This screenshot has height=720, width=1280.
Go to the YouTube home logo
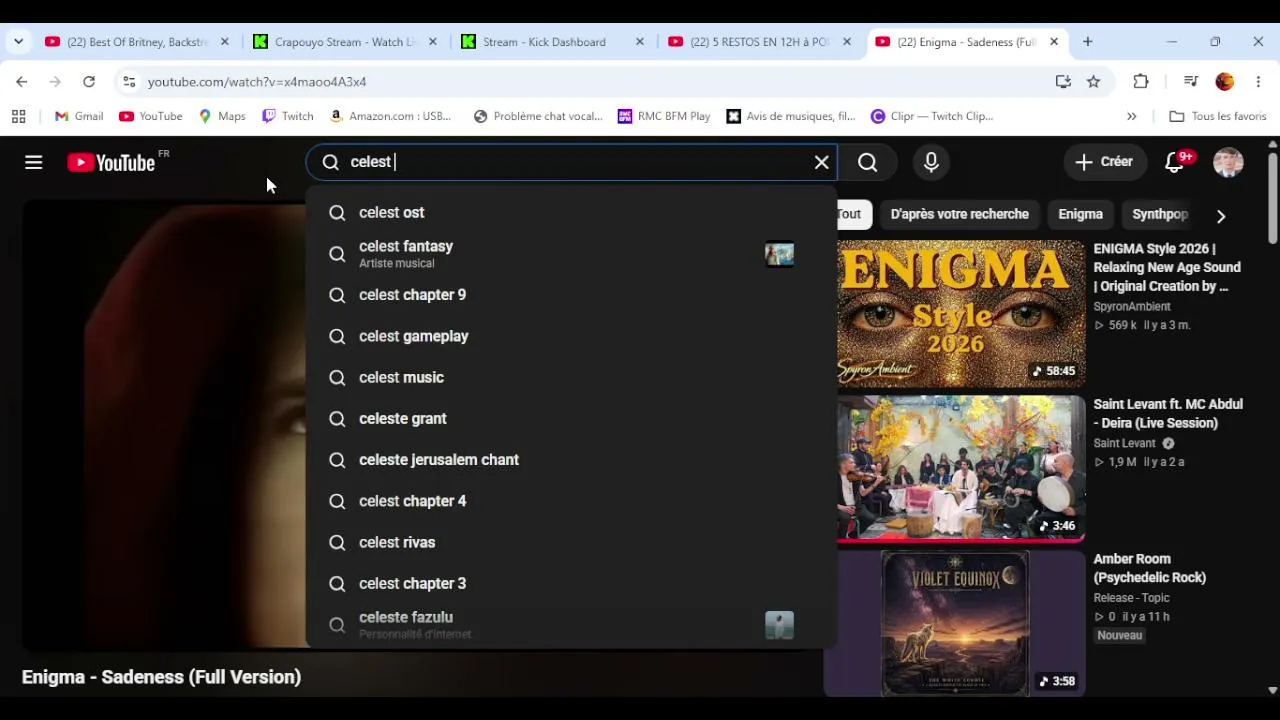(111, 162)
